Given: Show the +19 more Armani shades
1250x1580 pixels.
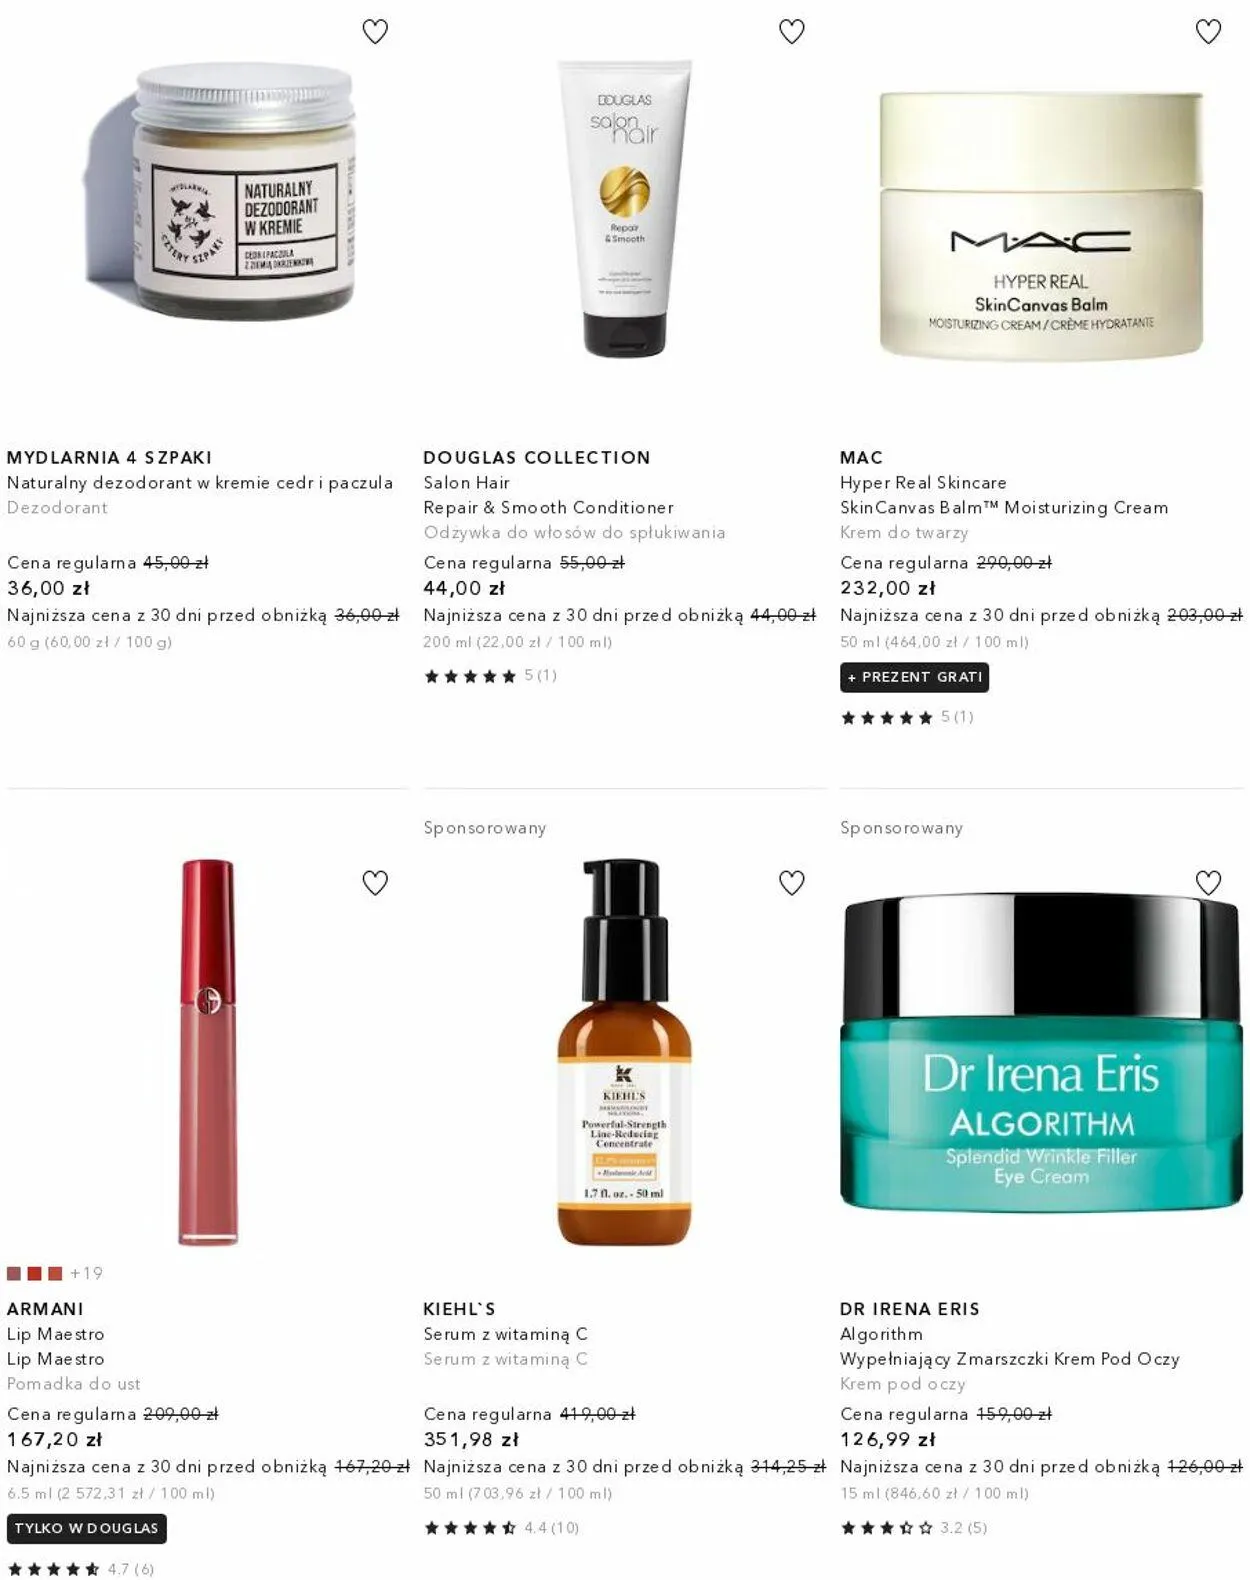Looking at the screenshot, I should (86, 1273).
